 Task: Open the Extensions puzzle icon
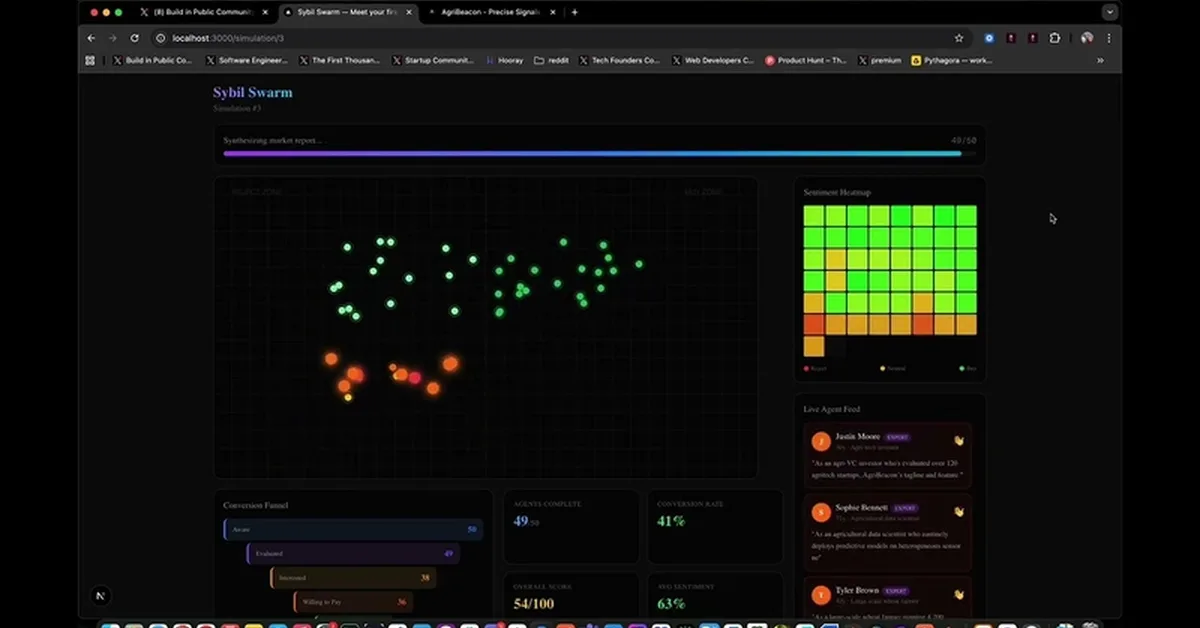[x=1054, y=38]
